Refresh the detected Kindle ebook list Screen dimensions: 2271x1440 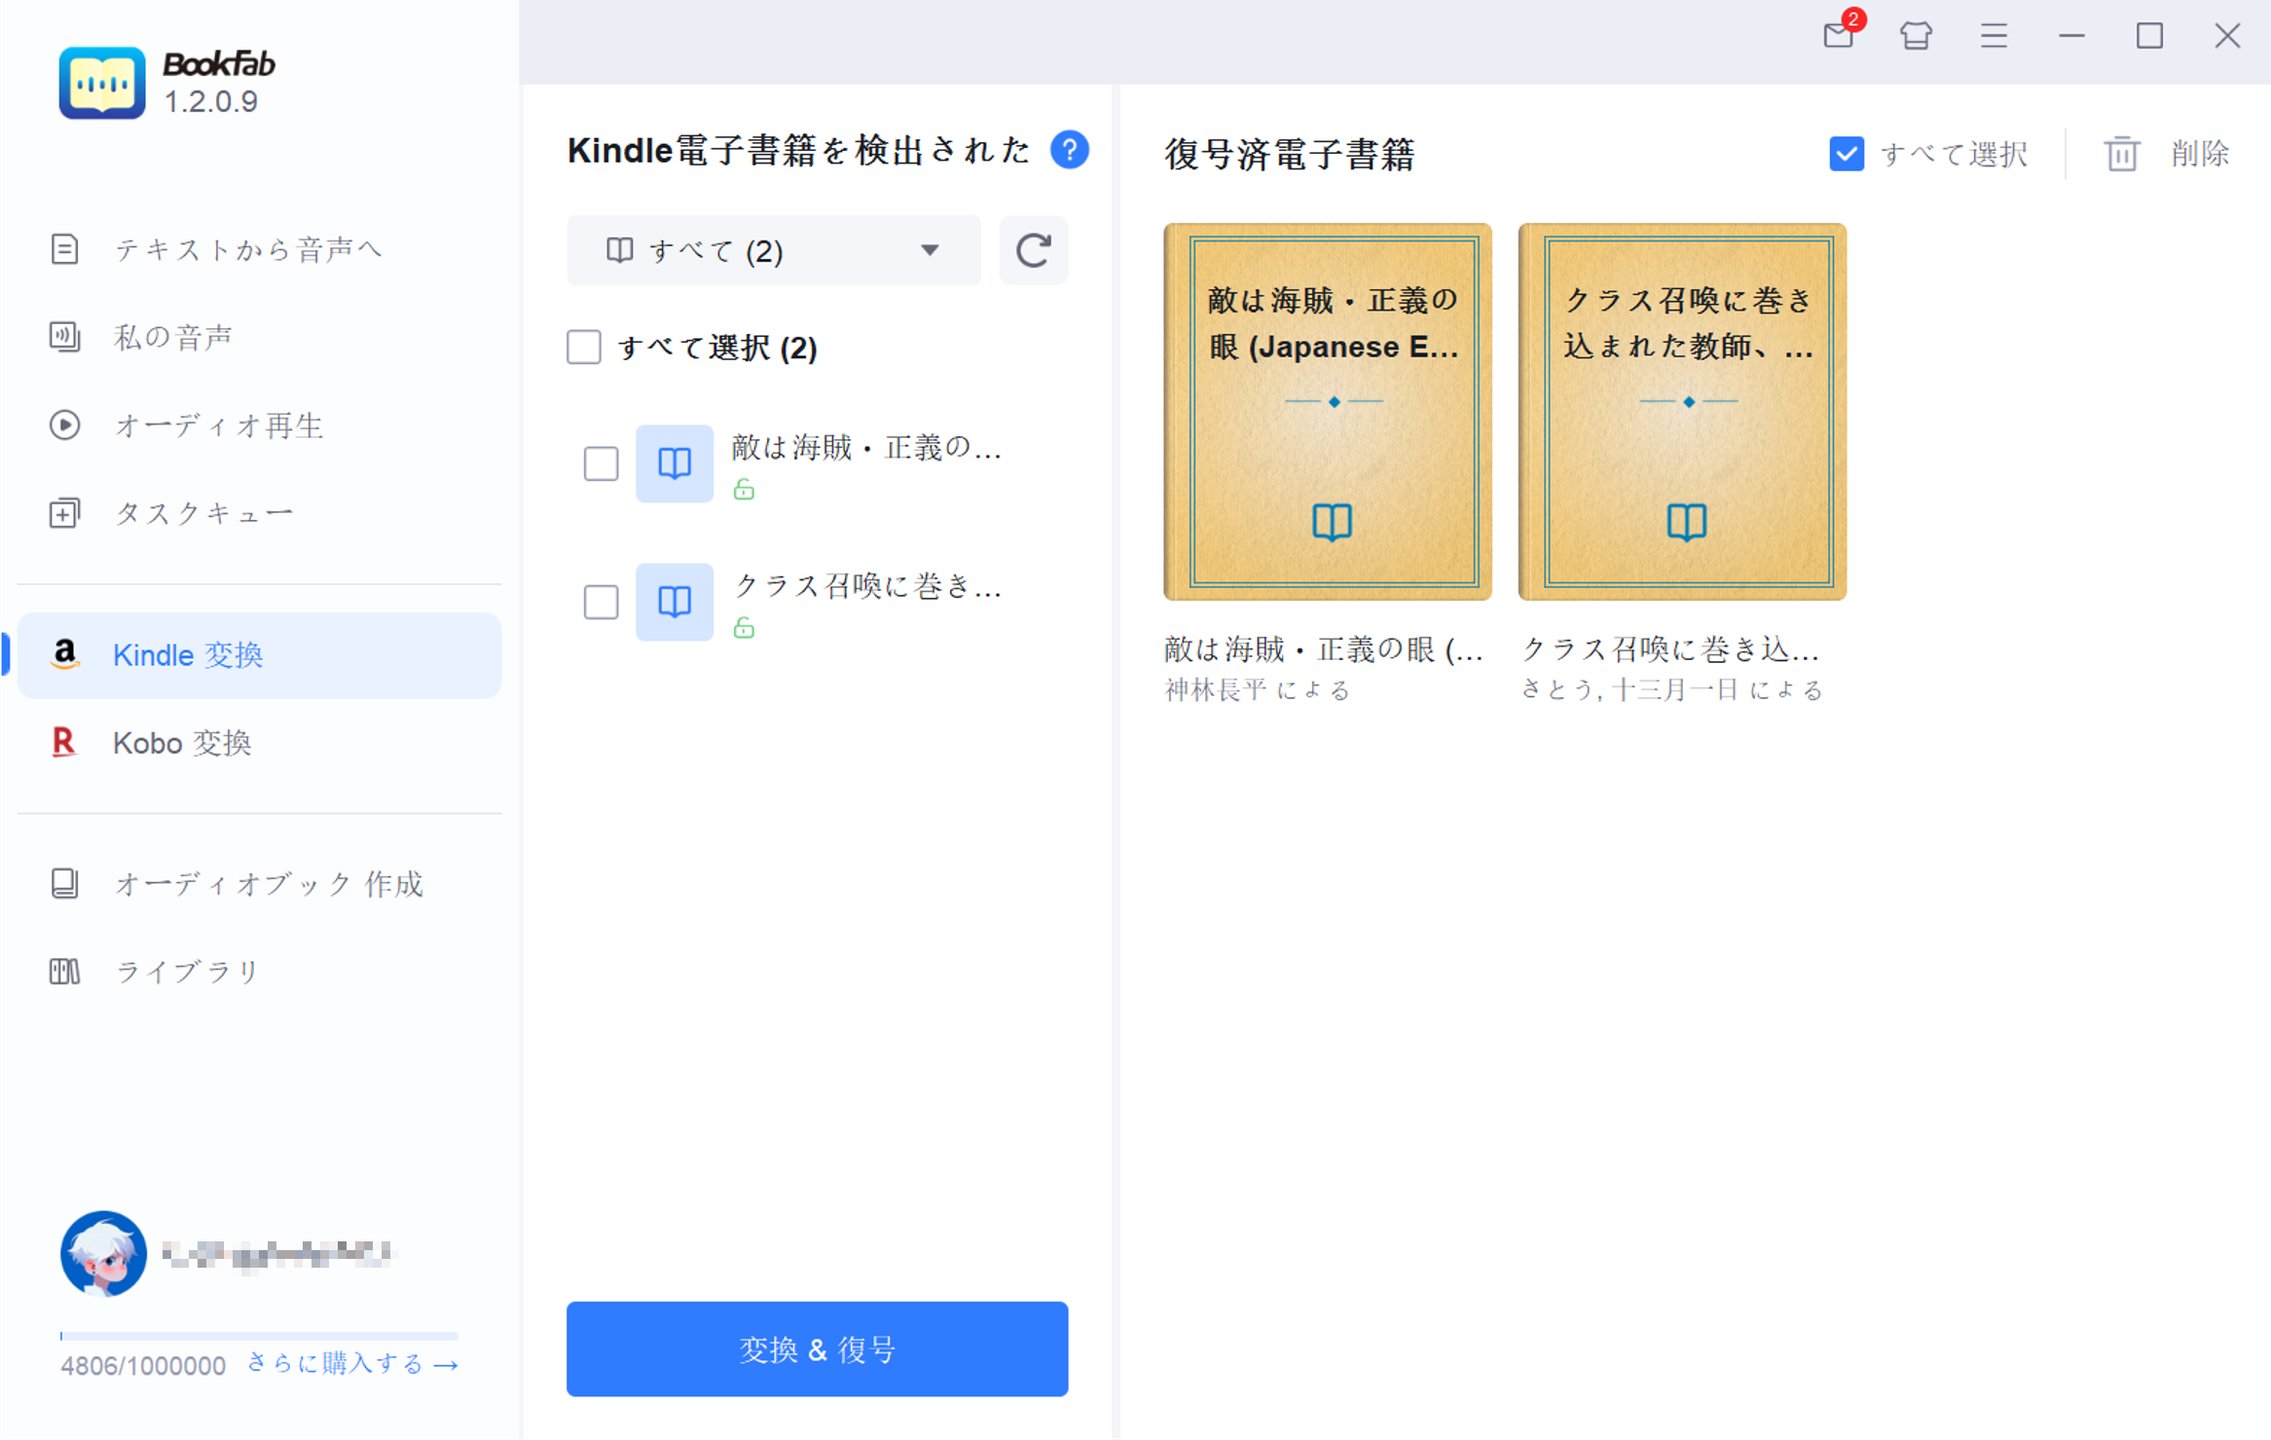pyautogui.click(x=1033, y=250)
